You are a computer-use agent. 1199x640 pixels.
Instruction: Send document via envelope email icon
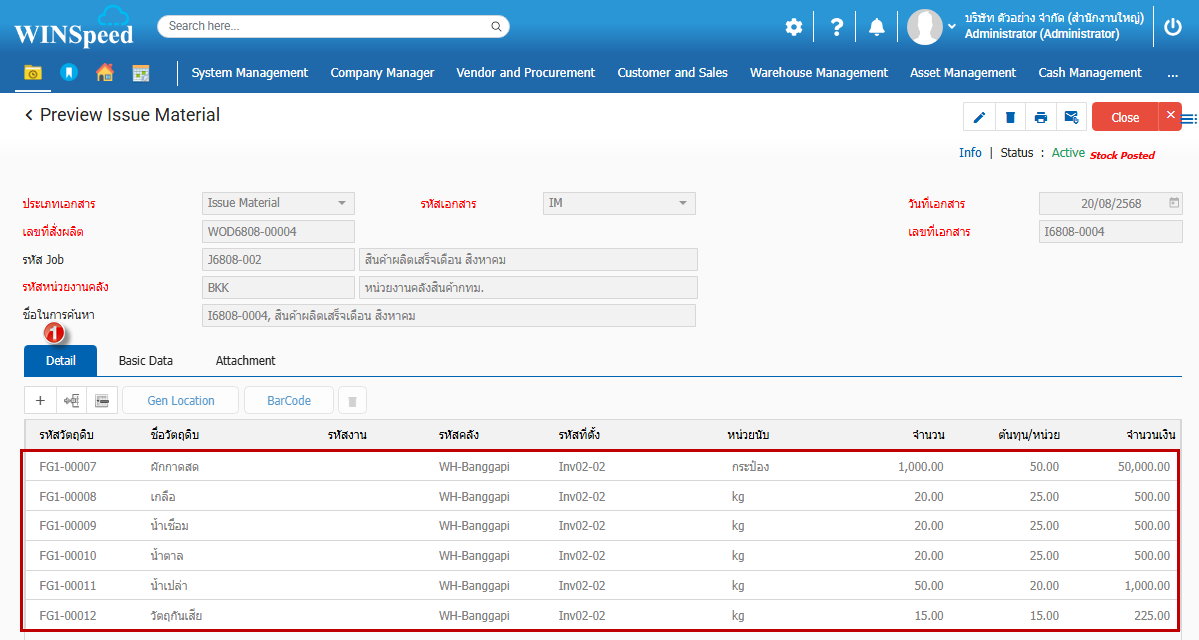[x=1071, y=117]
